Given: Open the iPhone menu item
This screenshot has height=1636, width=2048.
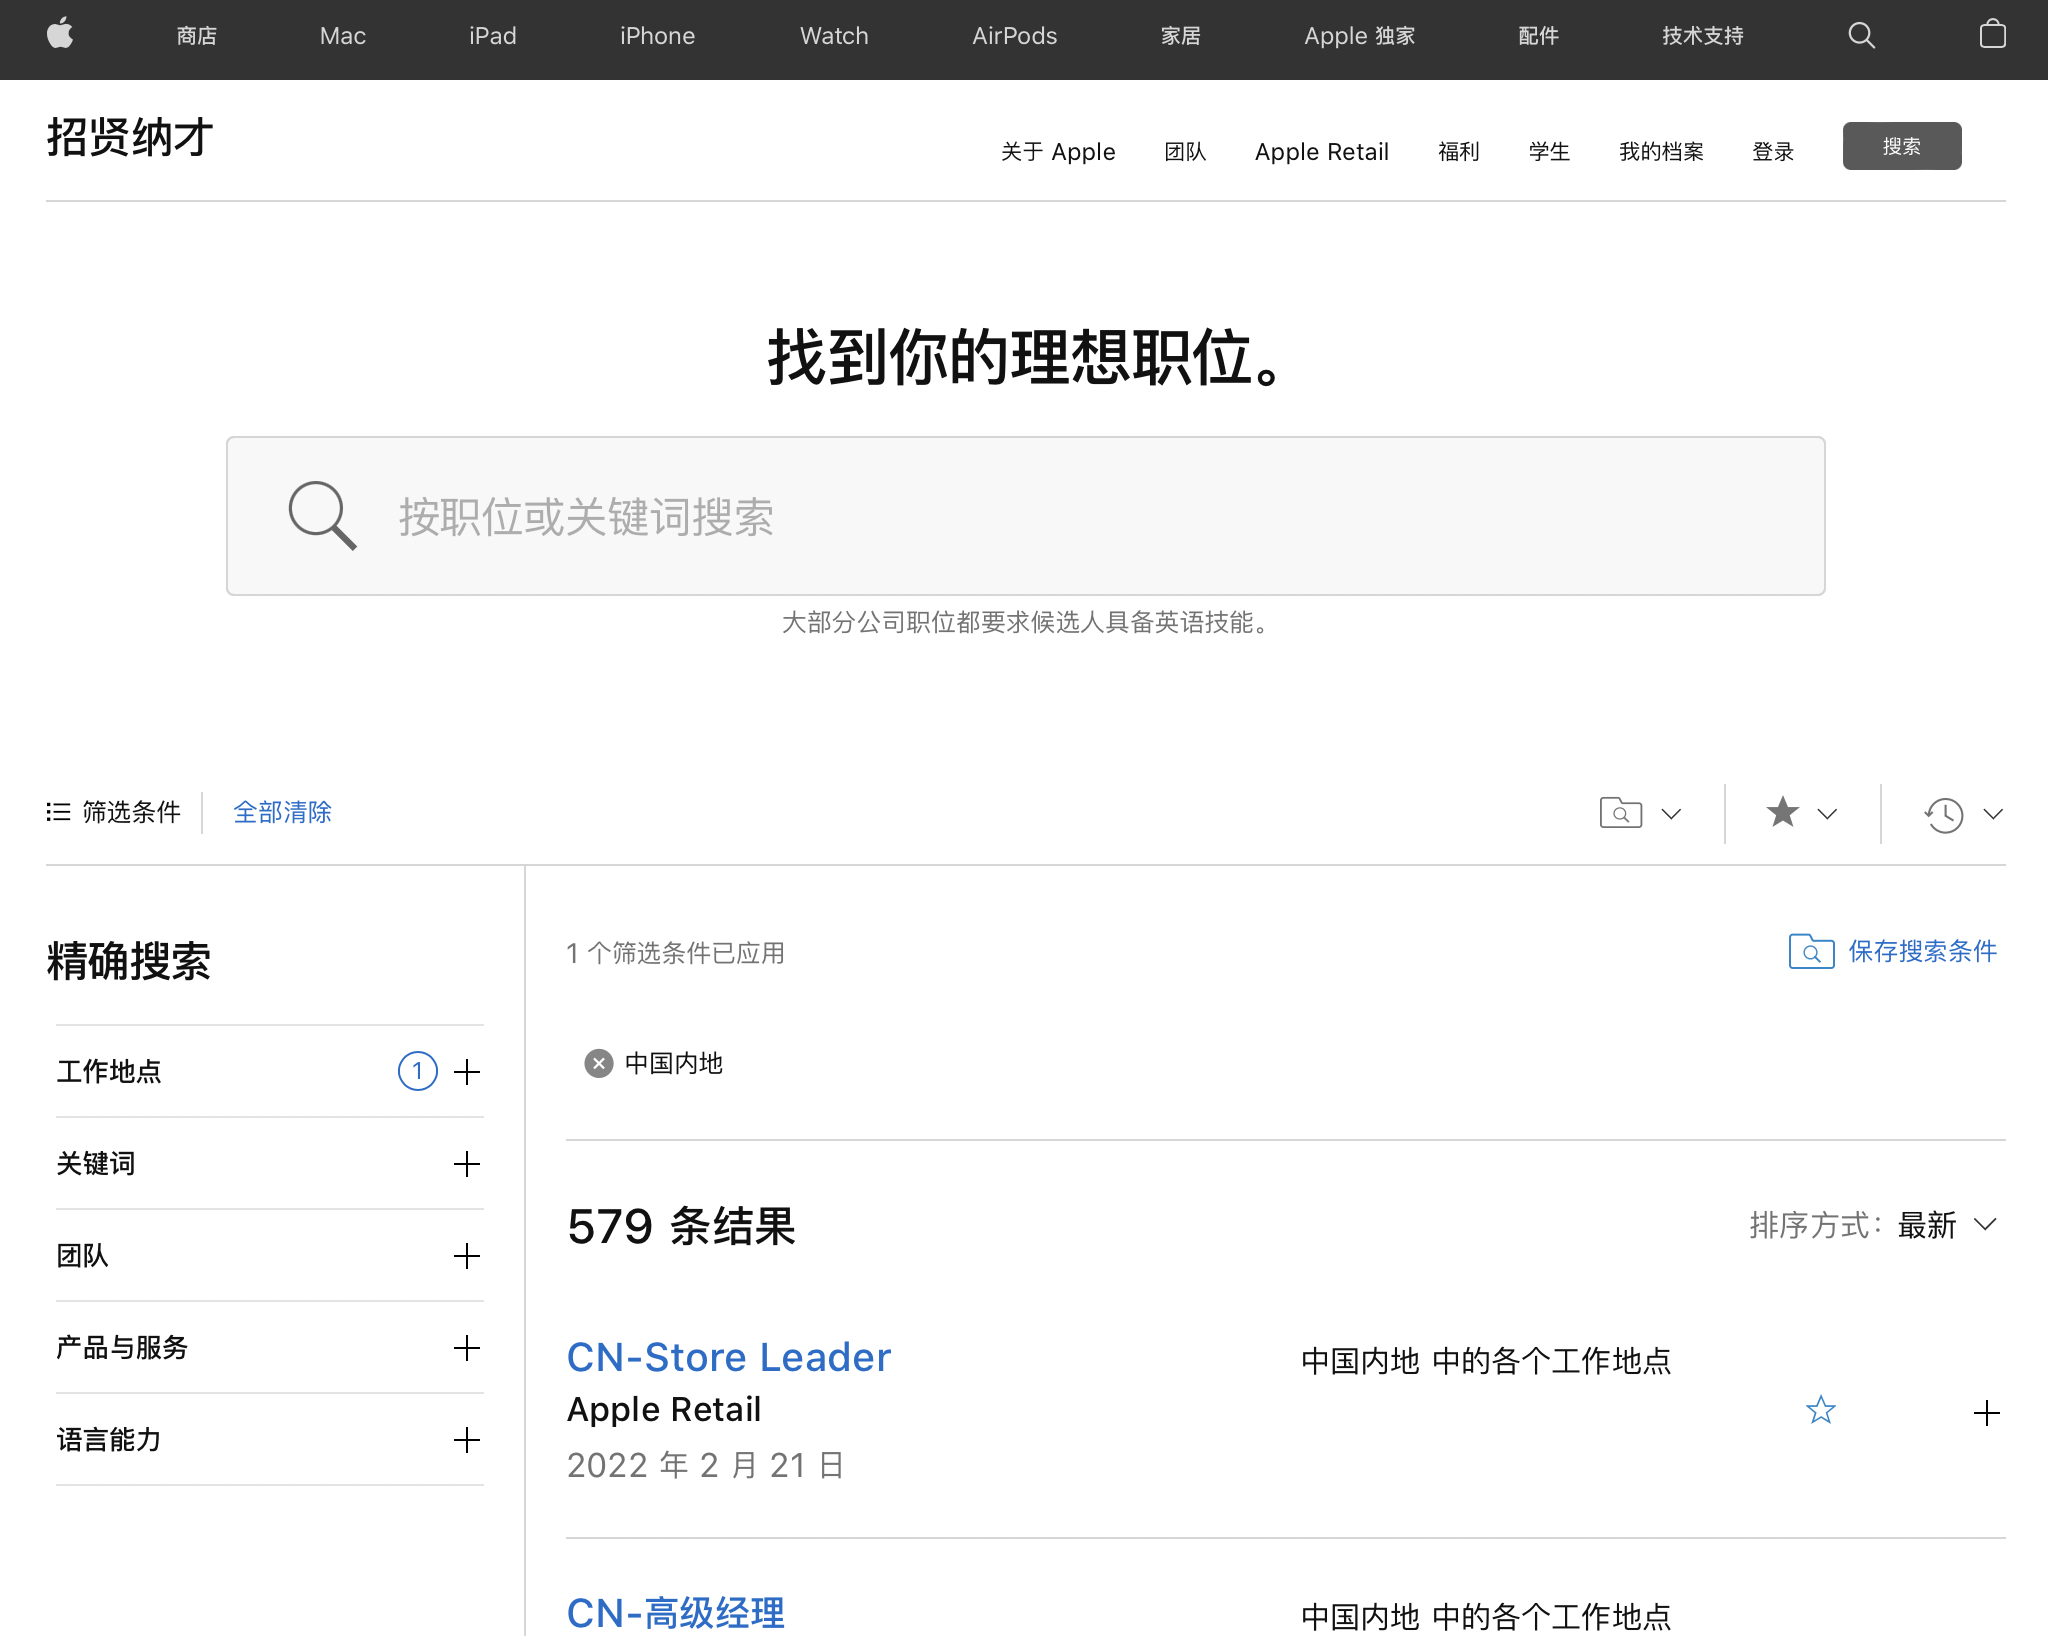Looking at the screenshot, I should pos(657,36).
